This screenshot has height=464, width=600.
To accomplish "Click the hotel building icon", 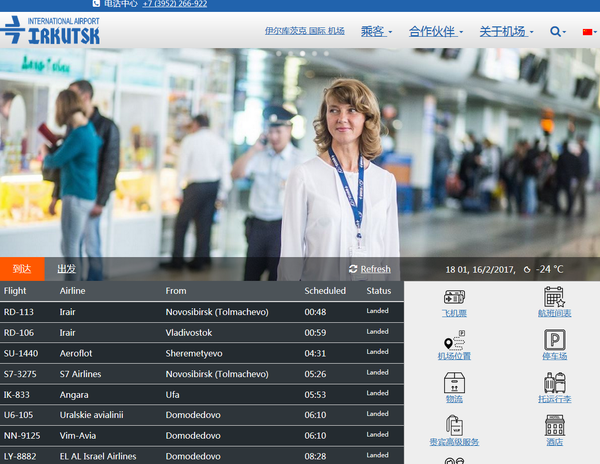I will click(x=554, y=424).
